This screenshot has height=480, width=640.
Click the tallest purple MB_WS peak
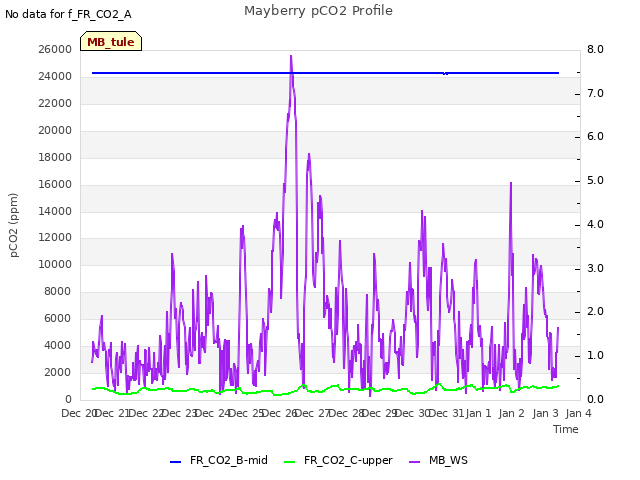291,57
